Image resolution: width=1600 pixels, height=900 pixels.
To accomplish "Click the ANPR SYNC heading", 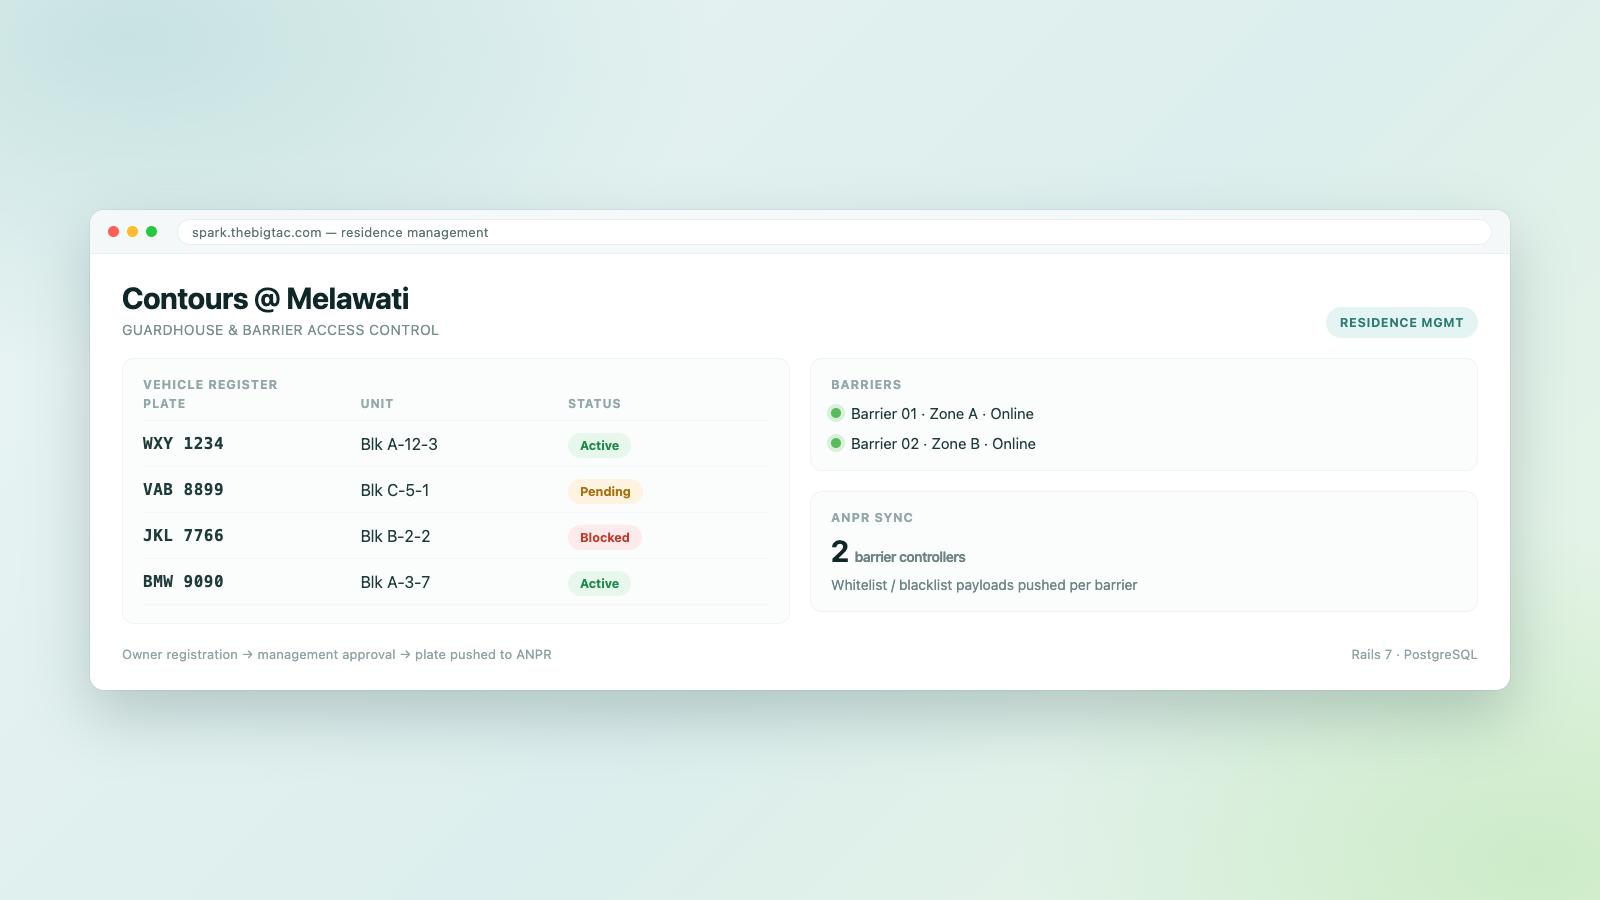I will (872, 518).
